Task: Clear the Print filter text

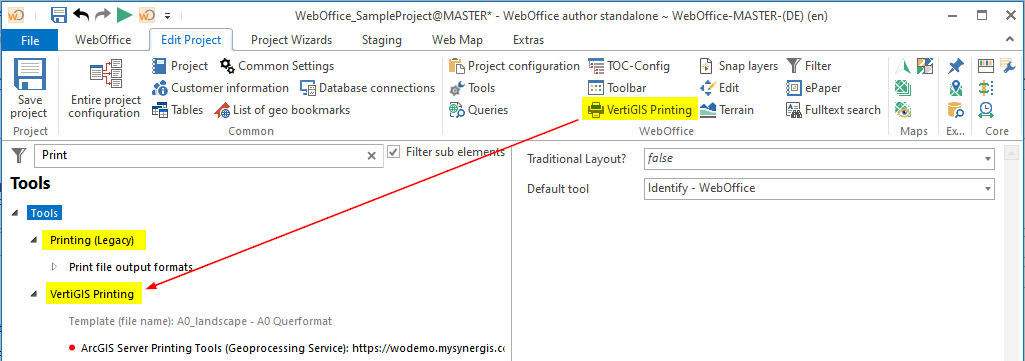Action: tap(371, 156)
